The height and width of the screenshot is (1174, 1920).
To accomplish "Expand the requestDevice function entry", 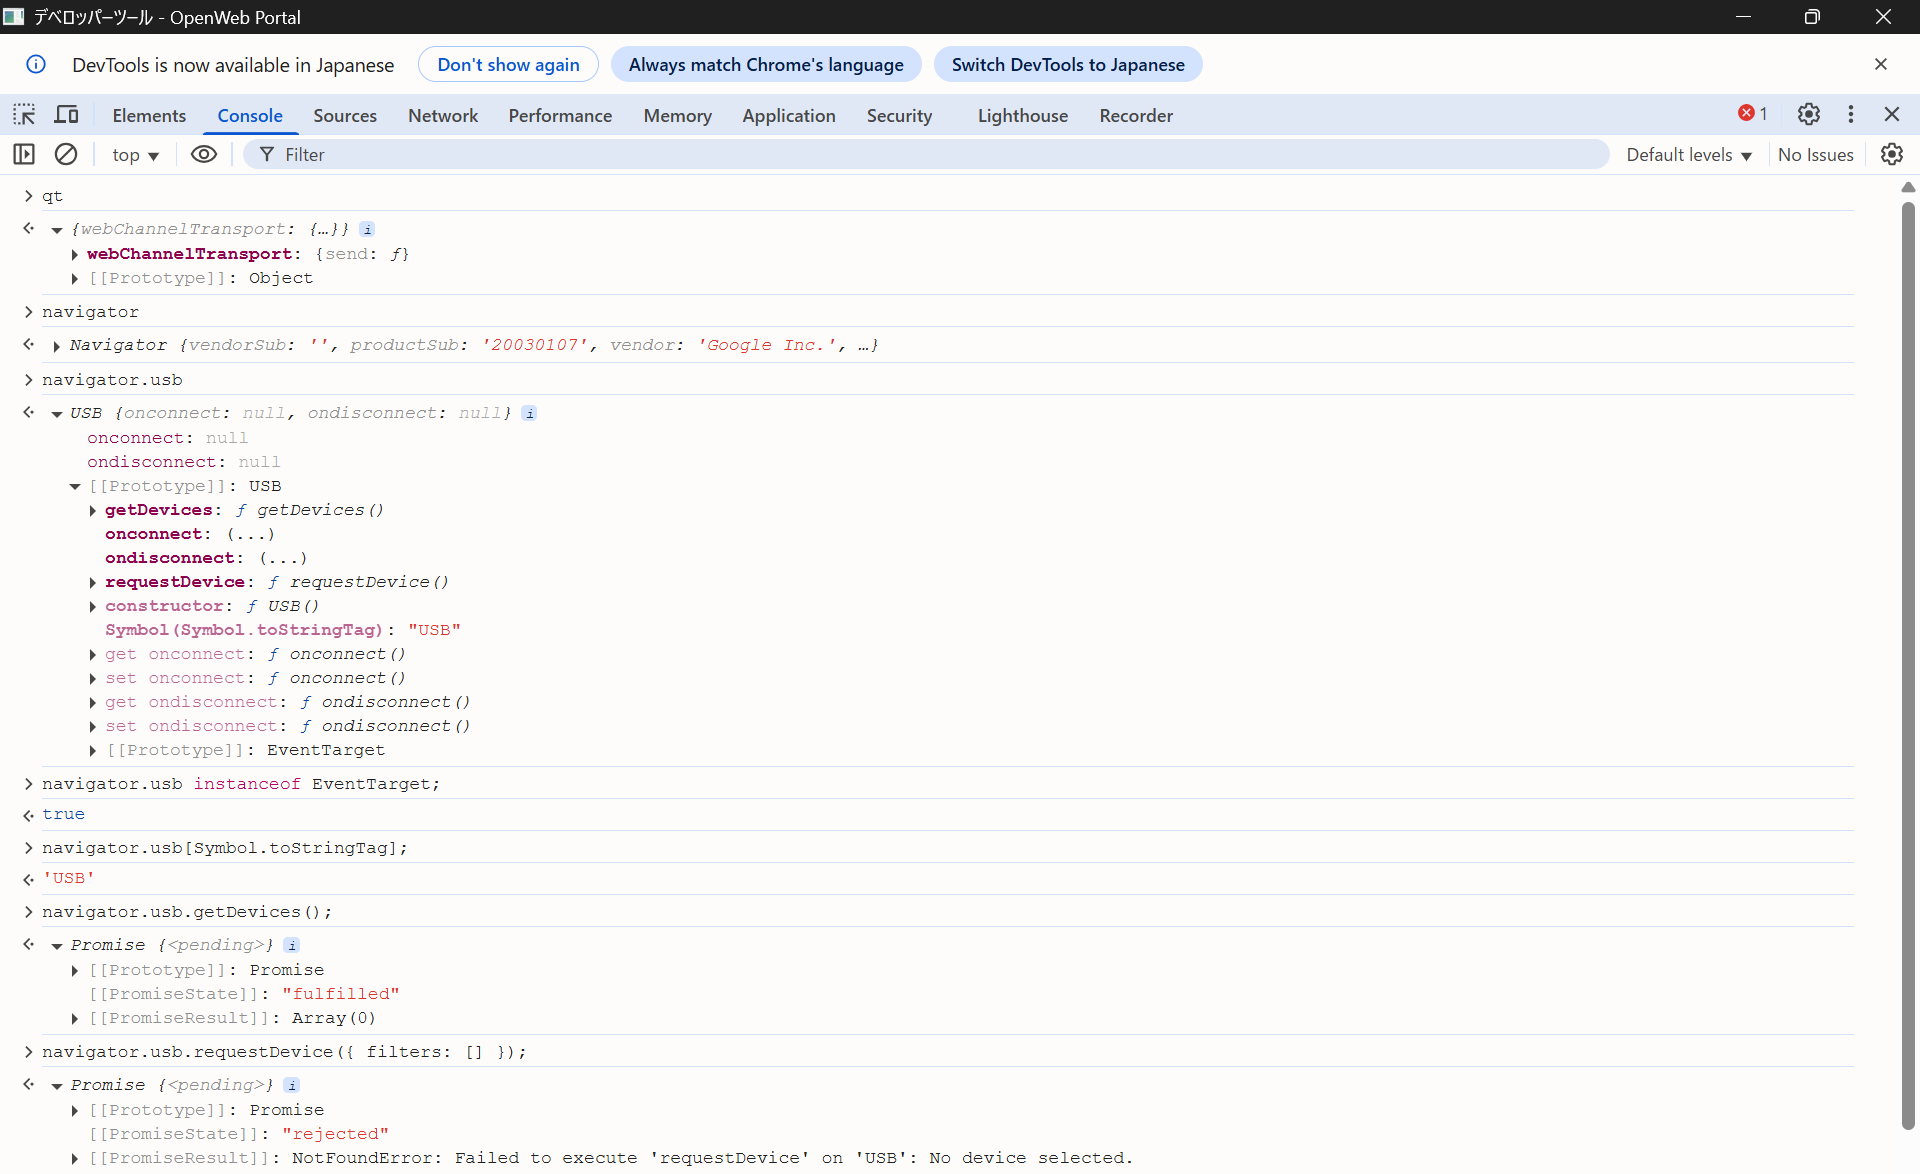I will (93, 582).
